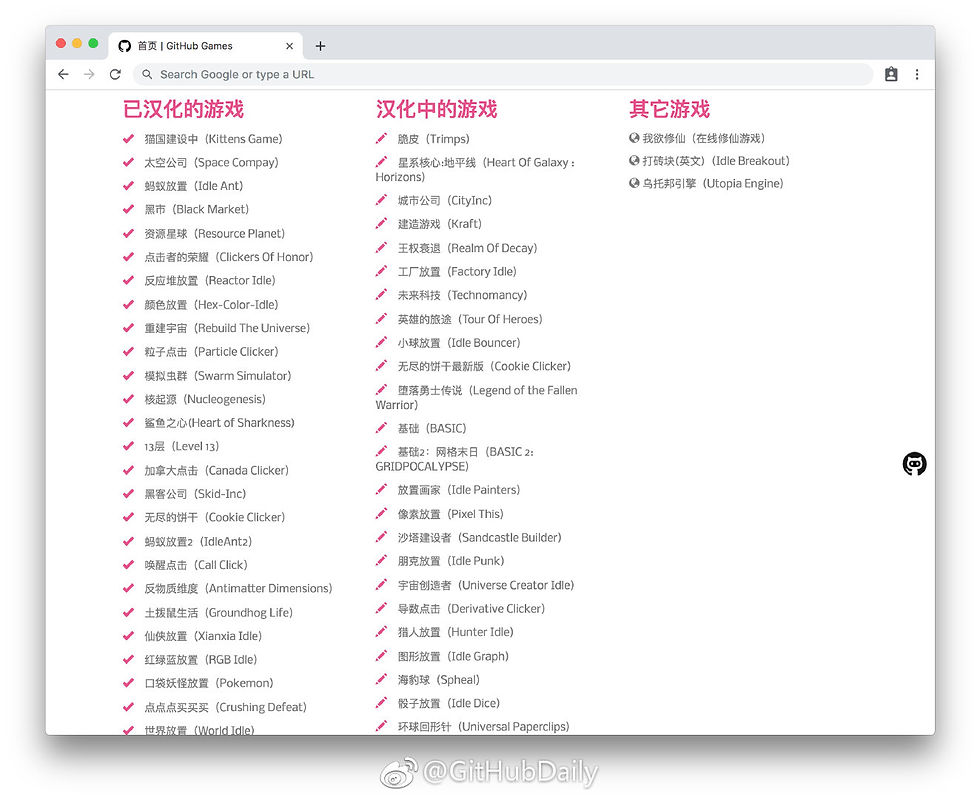Click the pencil icon beside Pixel This
This screenshot has height=799, width=980.
(381, 513)
